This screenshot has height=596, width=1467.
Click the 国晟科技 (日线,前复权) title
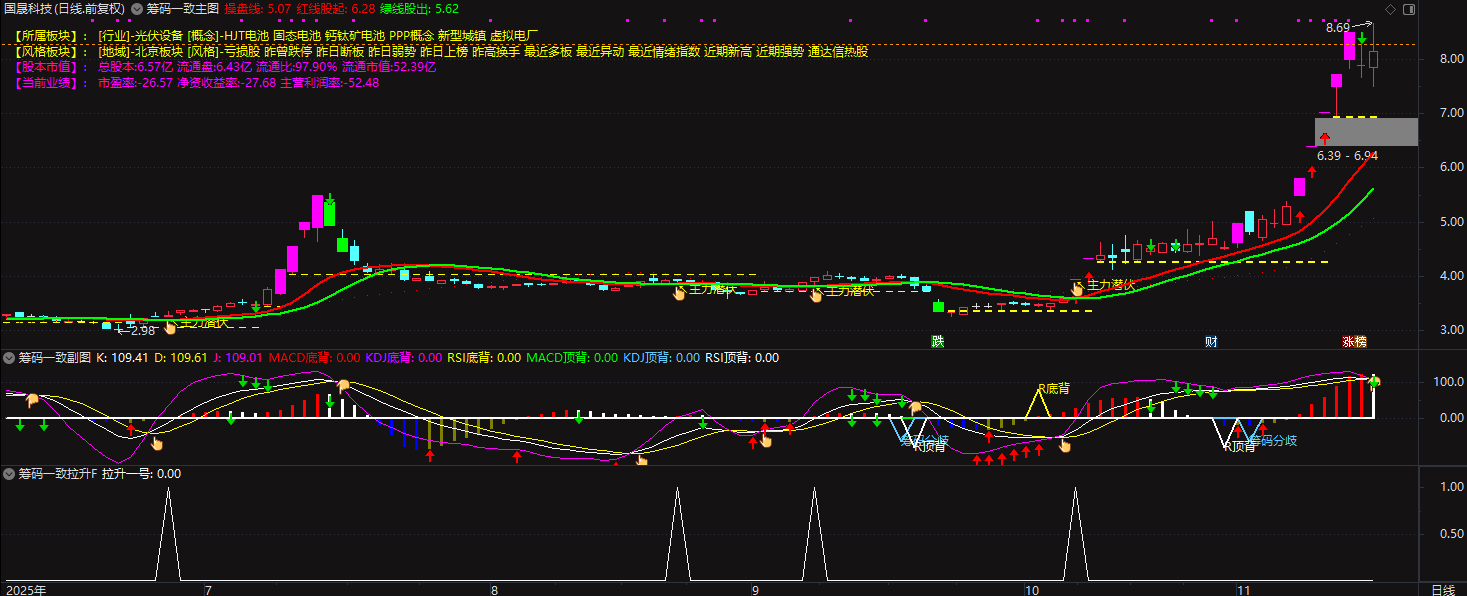click(x=65, y=8)
